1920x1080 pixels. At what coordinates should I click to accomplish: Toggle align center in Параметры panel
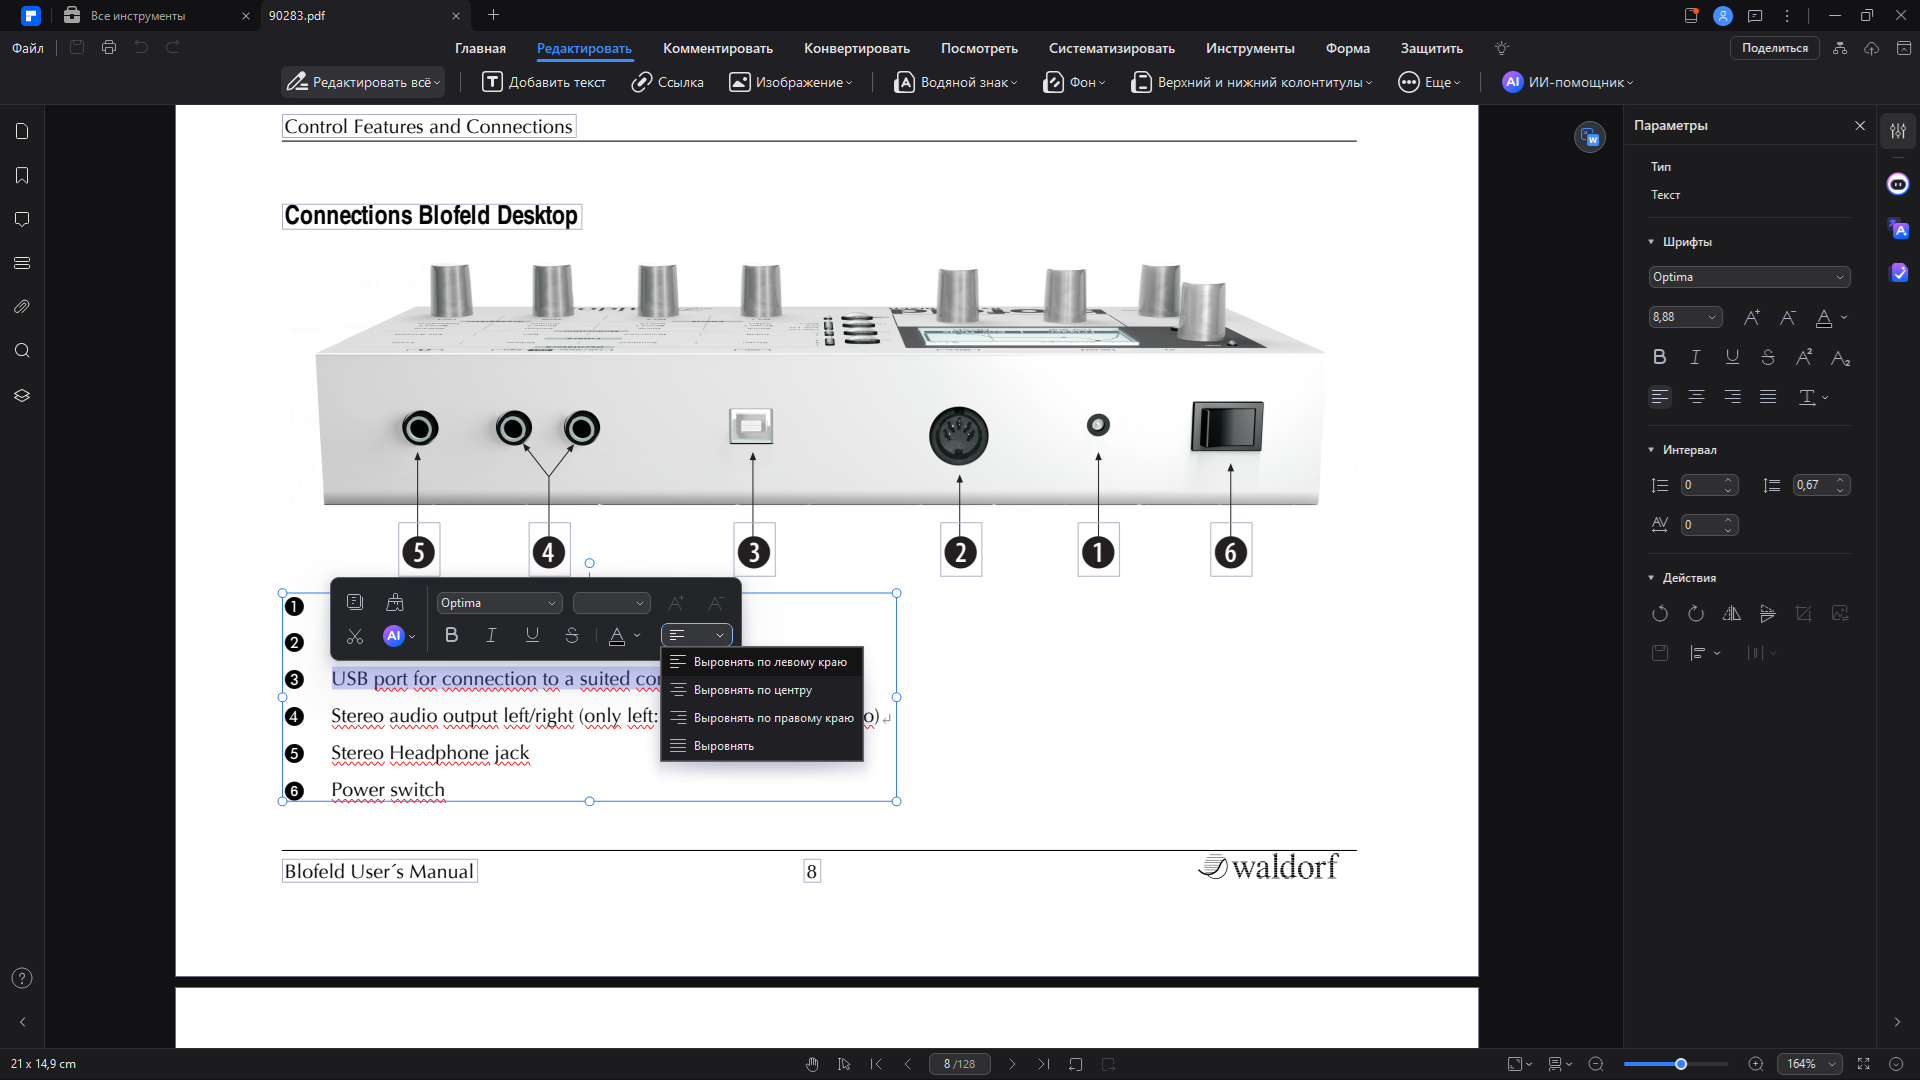[1696, 397]
